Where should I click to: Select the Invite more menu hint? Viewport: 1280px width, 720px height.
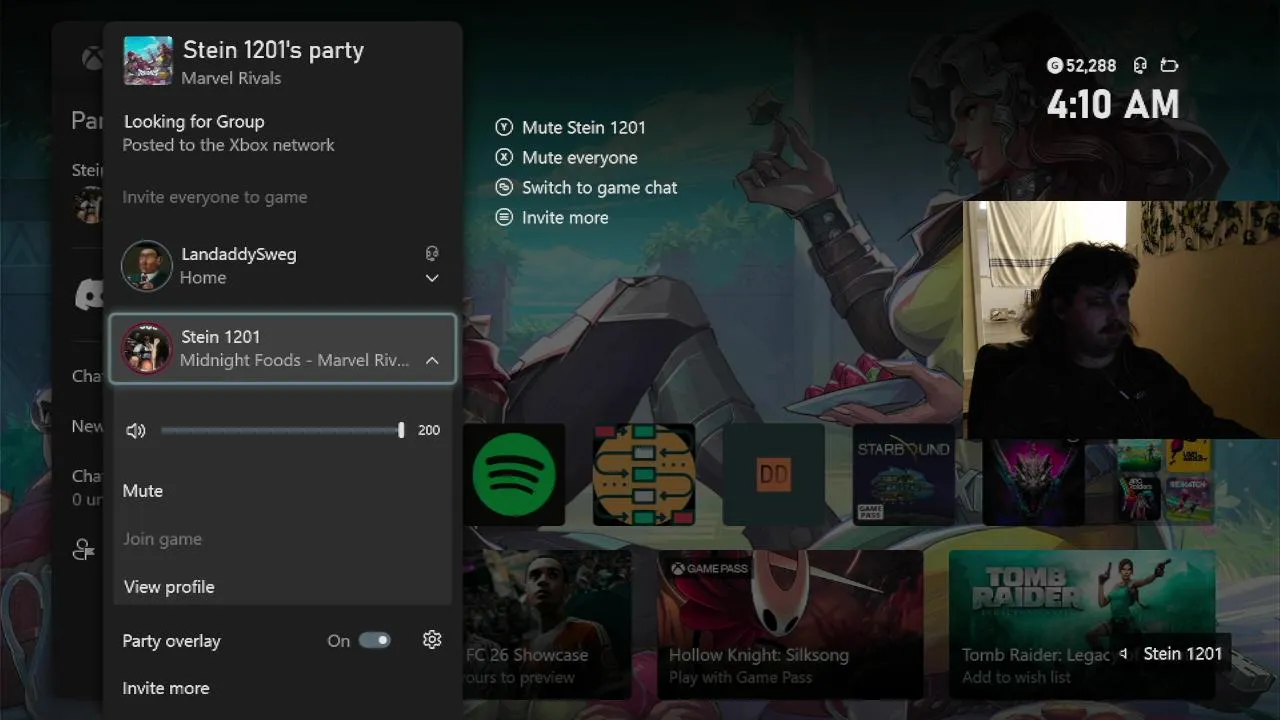click(x=552, y=218)
